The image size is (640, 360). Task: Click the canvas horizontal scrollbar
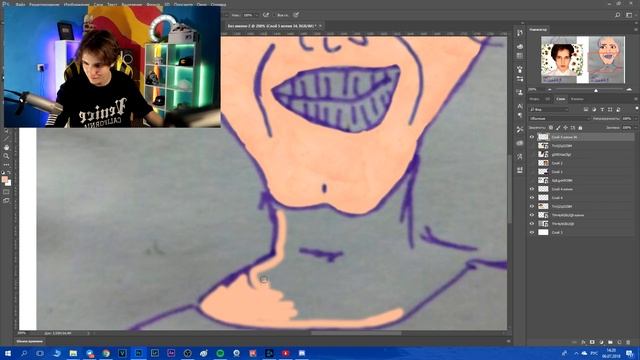point(356,333)
